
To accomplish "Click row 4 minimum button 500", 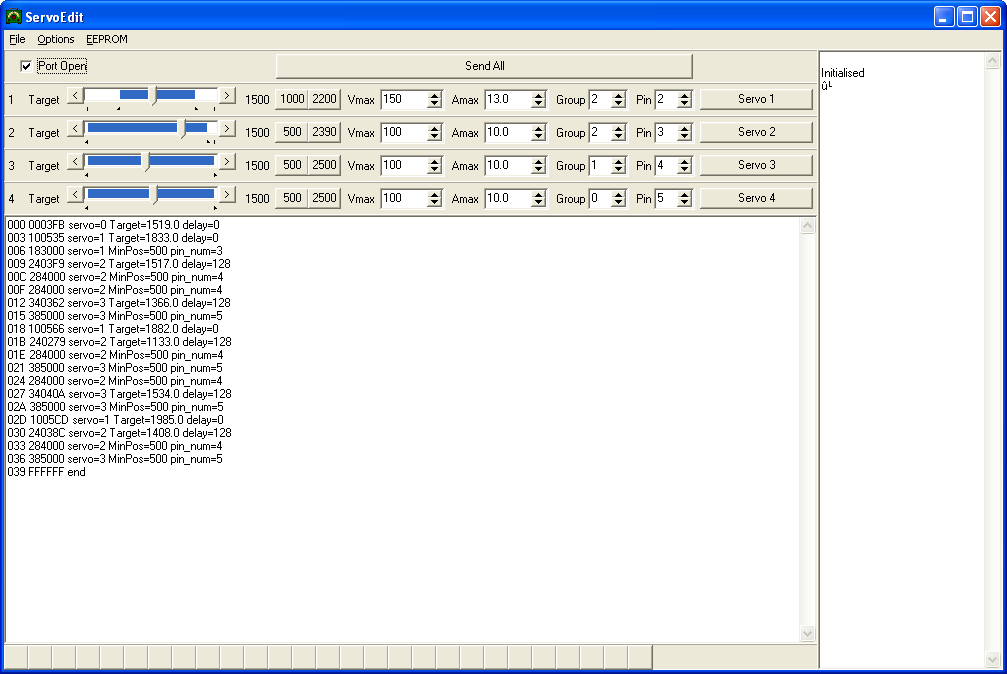I will [x=292, y=198].
